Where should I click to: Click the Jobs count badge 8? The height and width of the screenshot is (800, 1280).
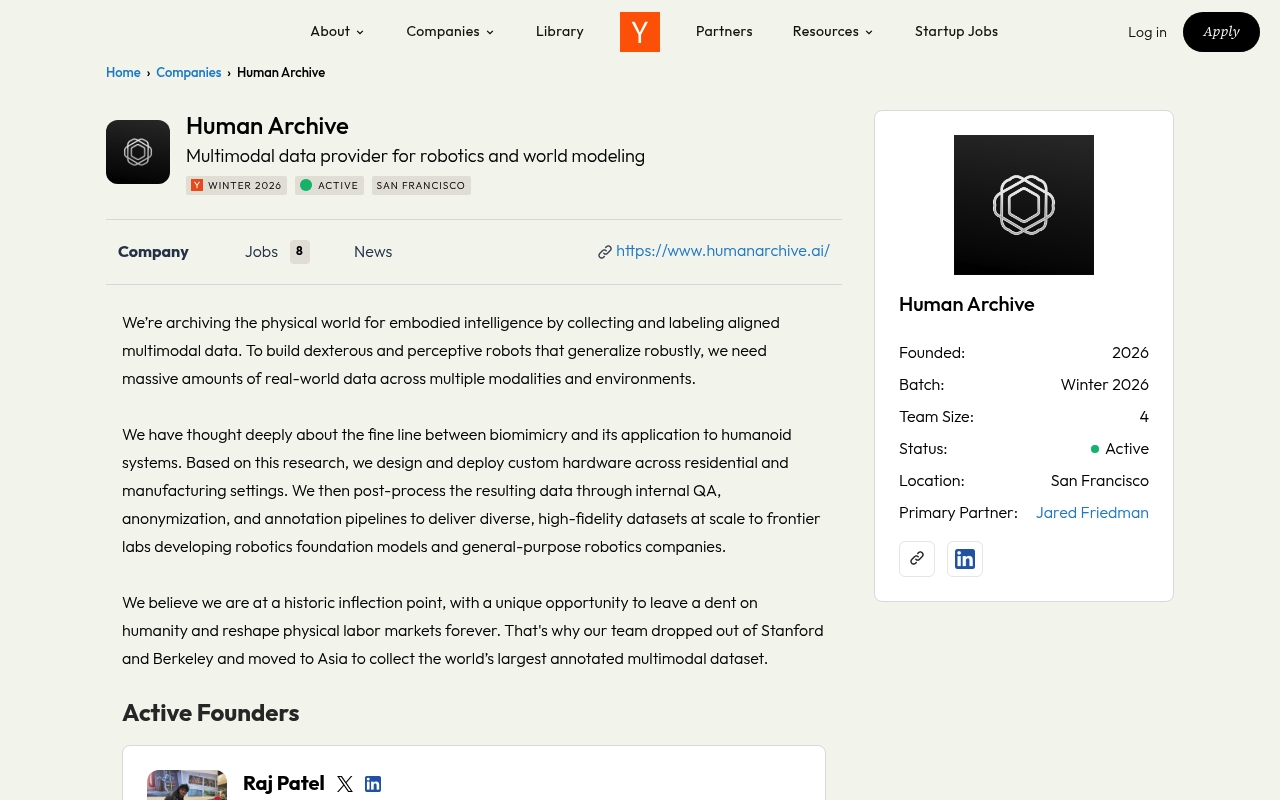click(300, 252)
